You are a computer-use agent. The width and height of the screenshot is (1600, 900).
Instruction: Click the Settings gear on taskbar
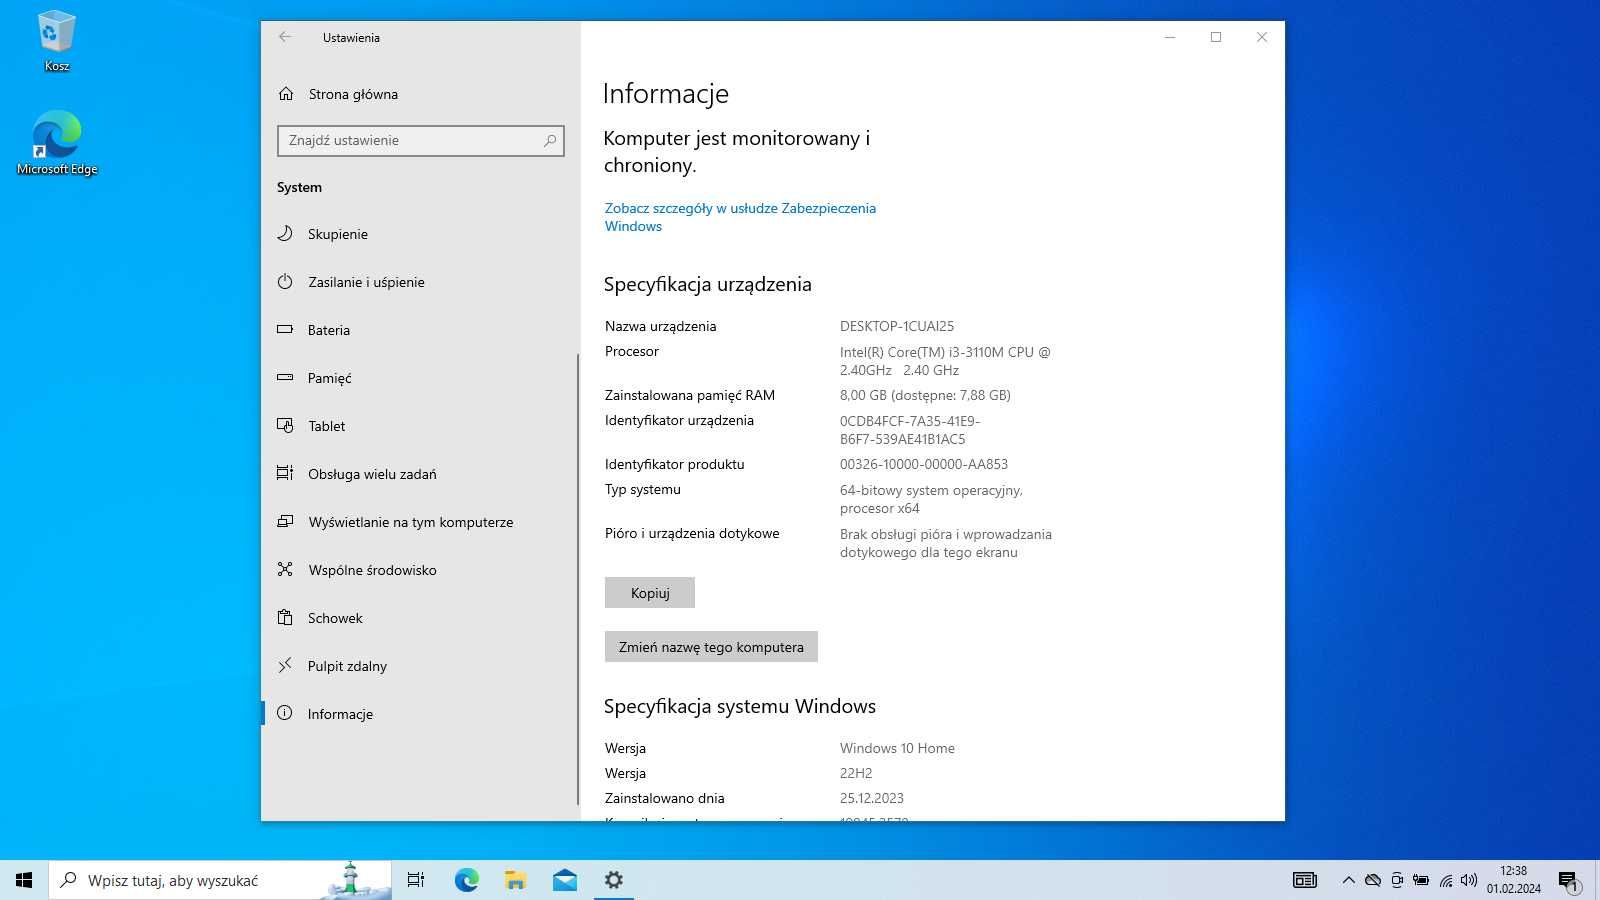point(613,880)
